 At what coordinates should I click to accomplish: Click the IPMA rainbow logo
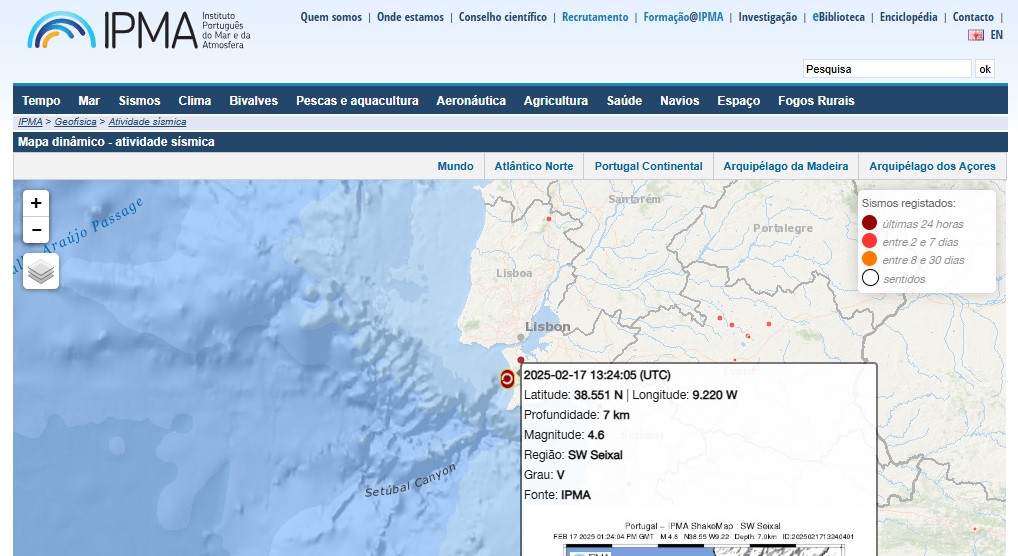pyautogui.click(x=62, y=31)
